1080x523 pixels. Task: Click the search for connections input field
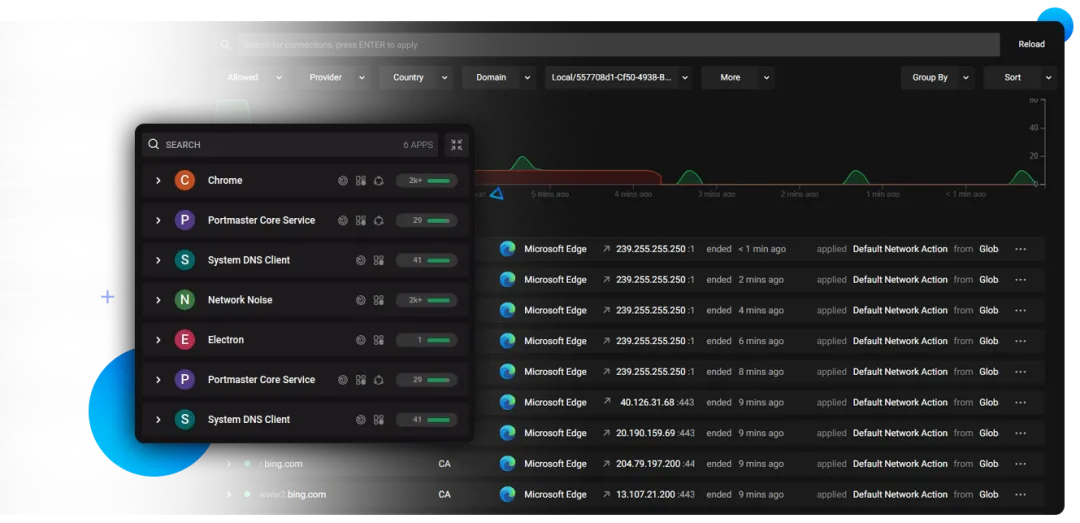pos(619,44)
